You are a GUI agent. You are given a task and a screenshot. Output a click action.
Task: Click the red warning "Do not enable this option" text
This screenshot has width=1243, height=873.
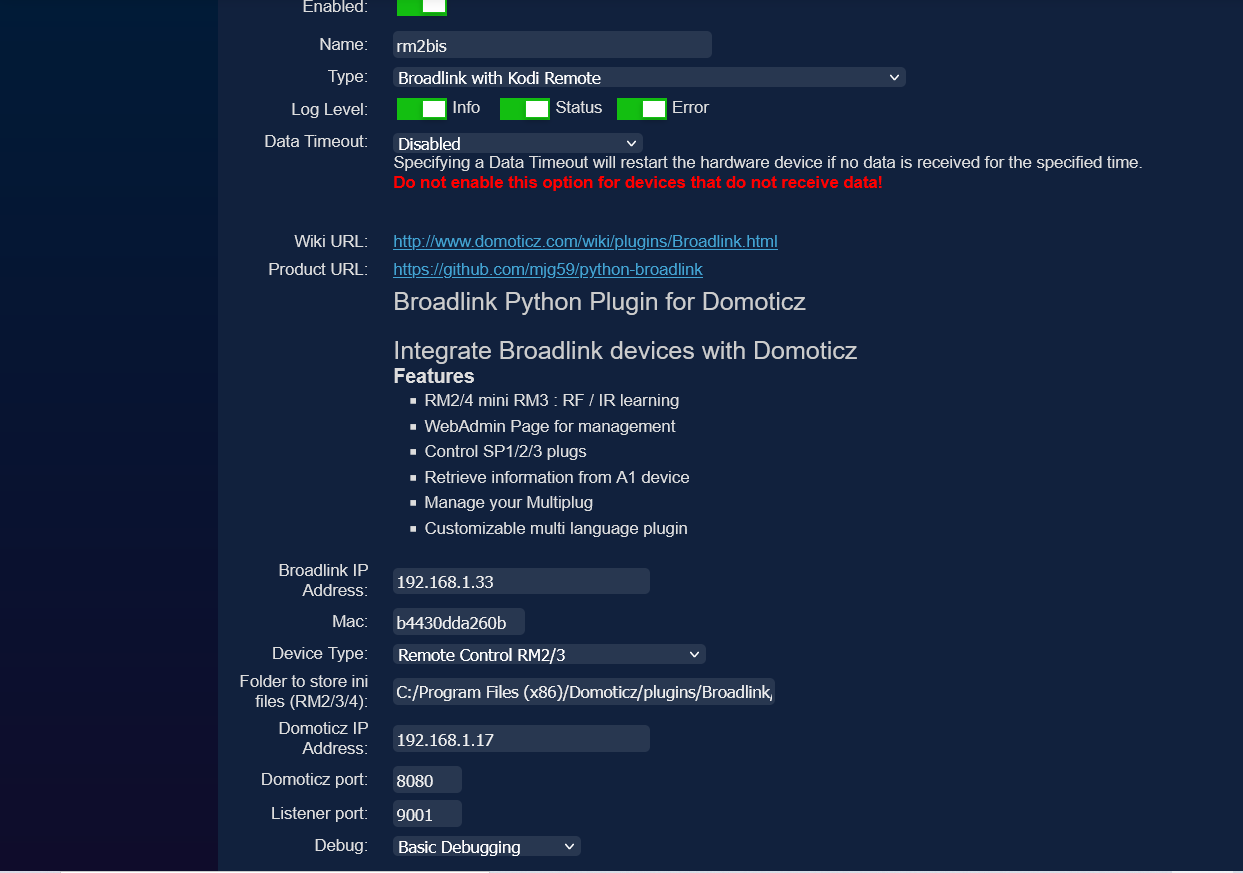(x=638, y=183)
